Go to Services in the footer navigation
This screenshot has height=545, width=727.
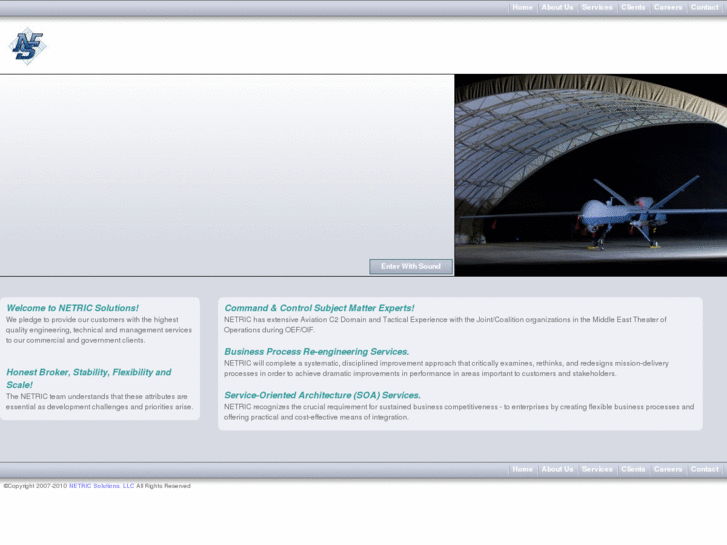[x=597, y=469]
